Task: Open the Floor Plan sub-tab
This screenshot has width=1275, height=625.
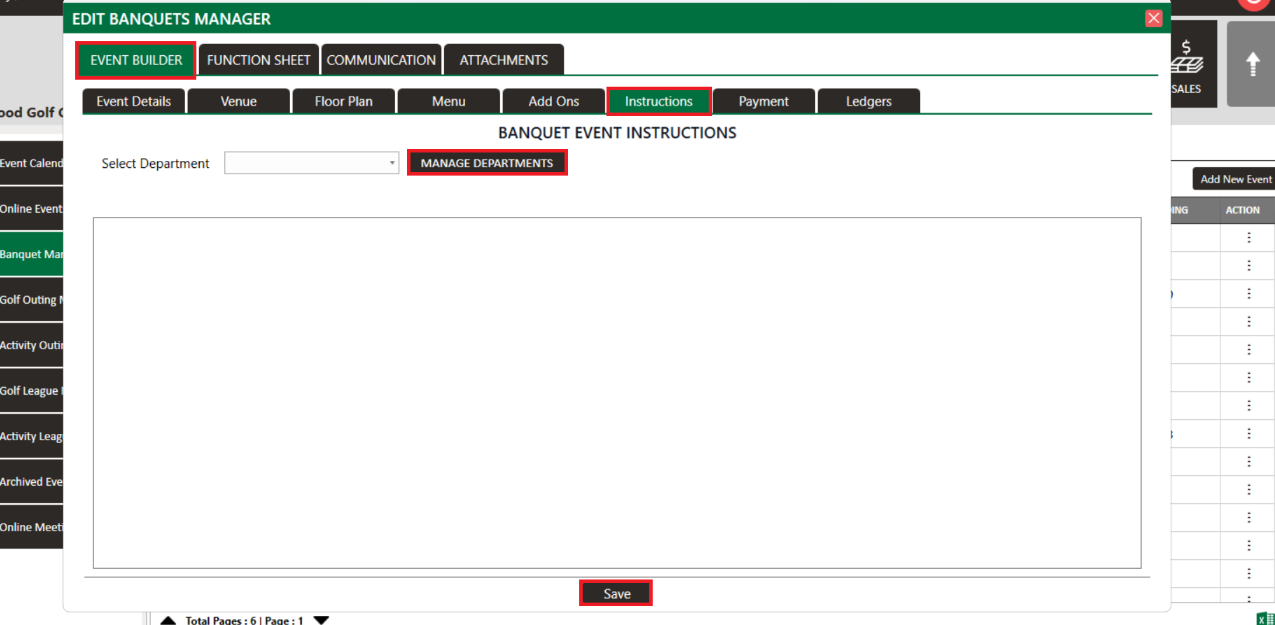Action: click(x=343, y=101)
